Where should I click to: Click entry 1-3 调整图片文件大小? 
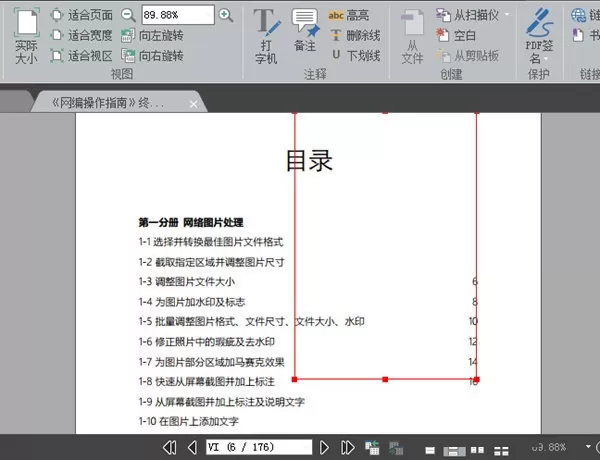187,282
